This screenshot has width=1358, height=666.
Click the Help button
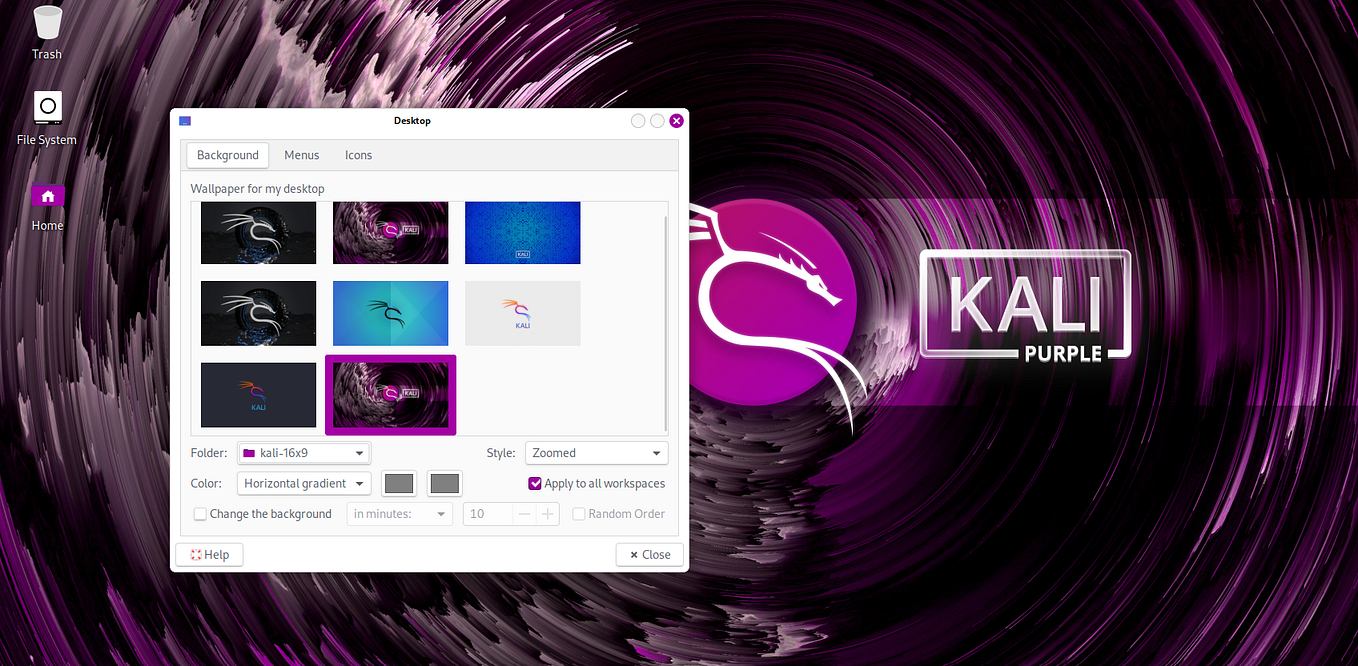click(210, 555)
